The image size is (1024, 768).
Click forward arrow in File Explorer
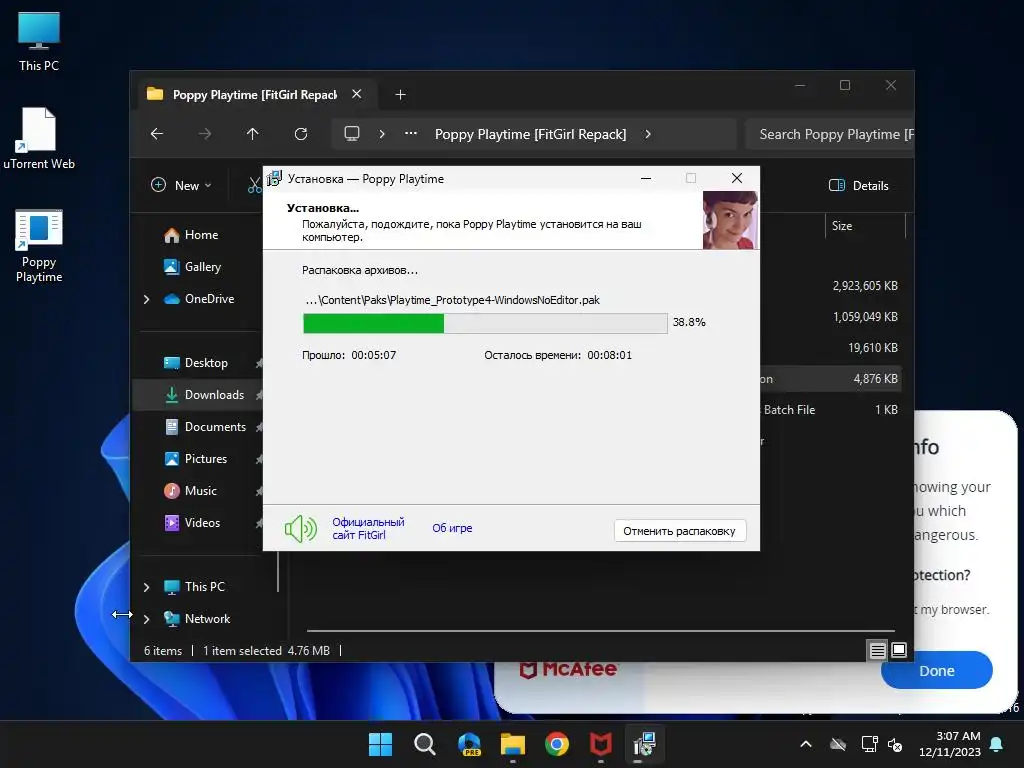[205, 134]
